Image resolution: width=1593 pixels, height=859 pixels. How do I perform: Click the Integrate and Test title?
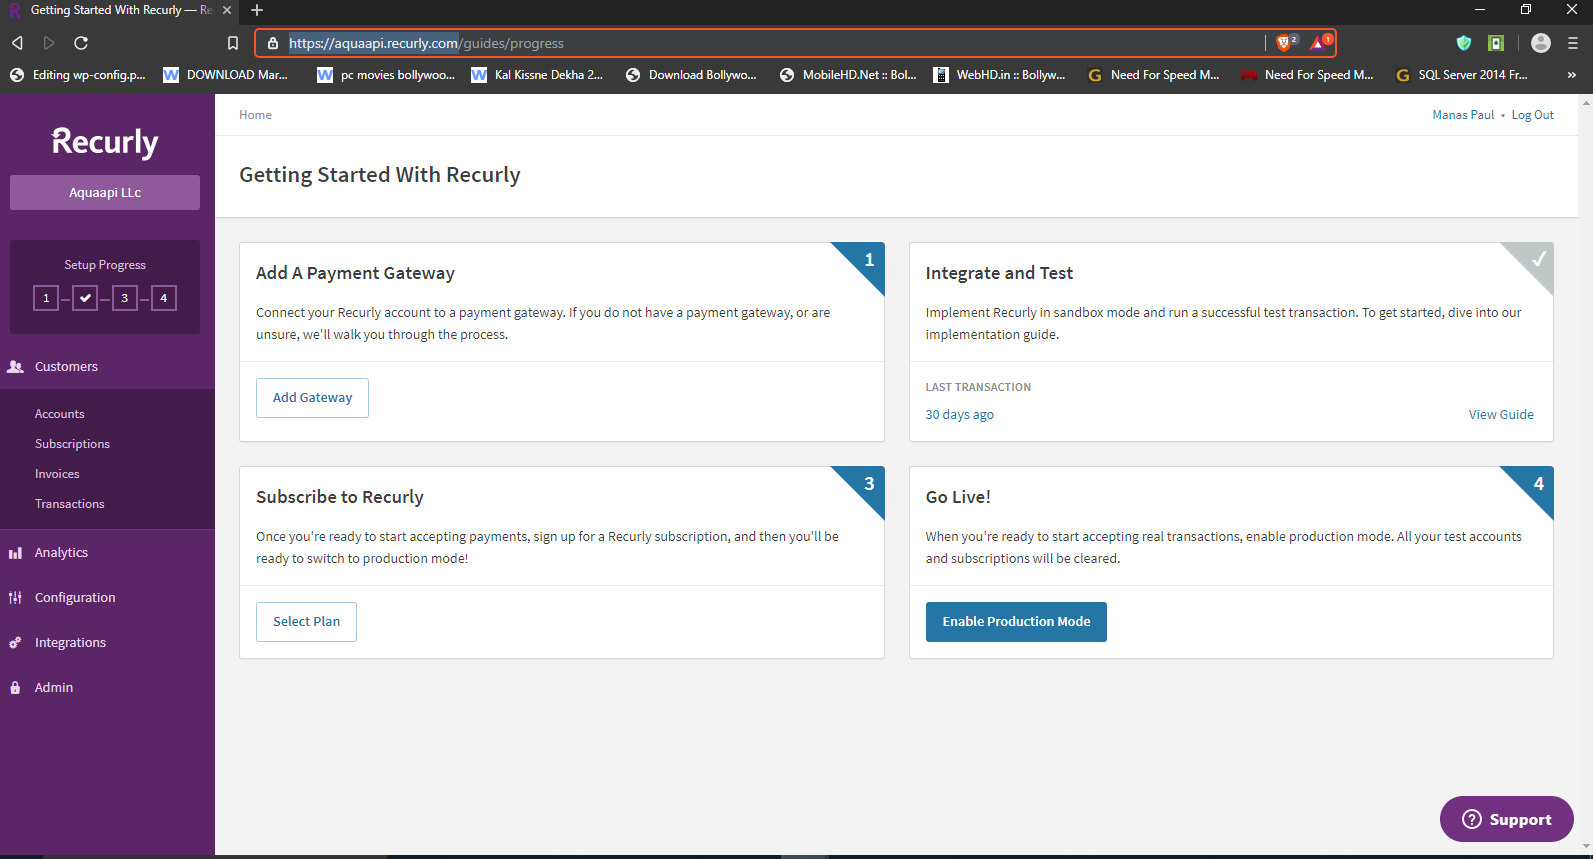[999, 273]
